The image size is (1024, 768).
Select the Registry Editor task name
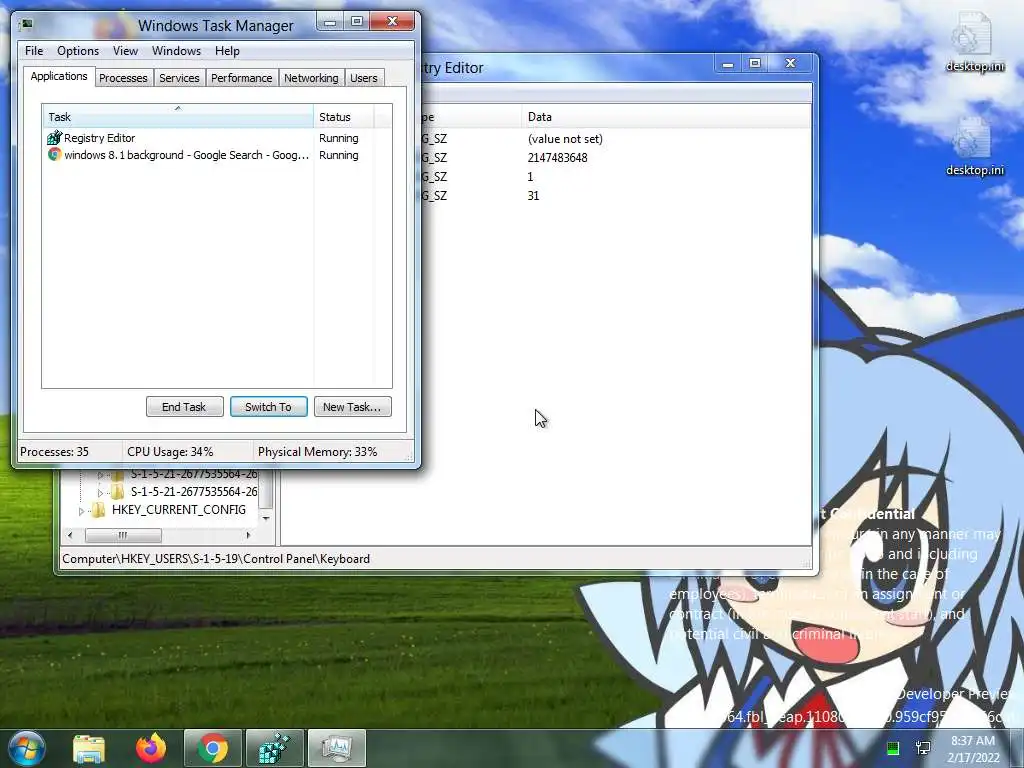[x=99, y=138]
